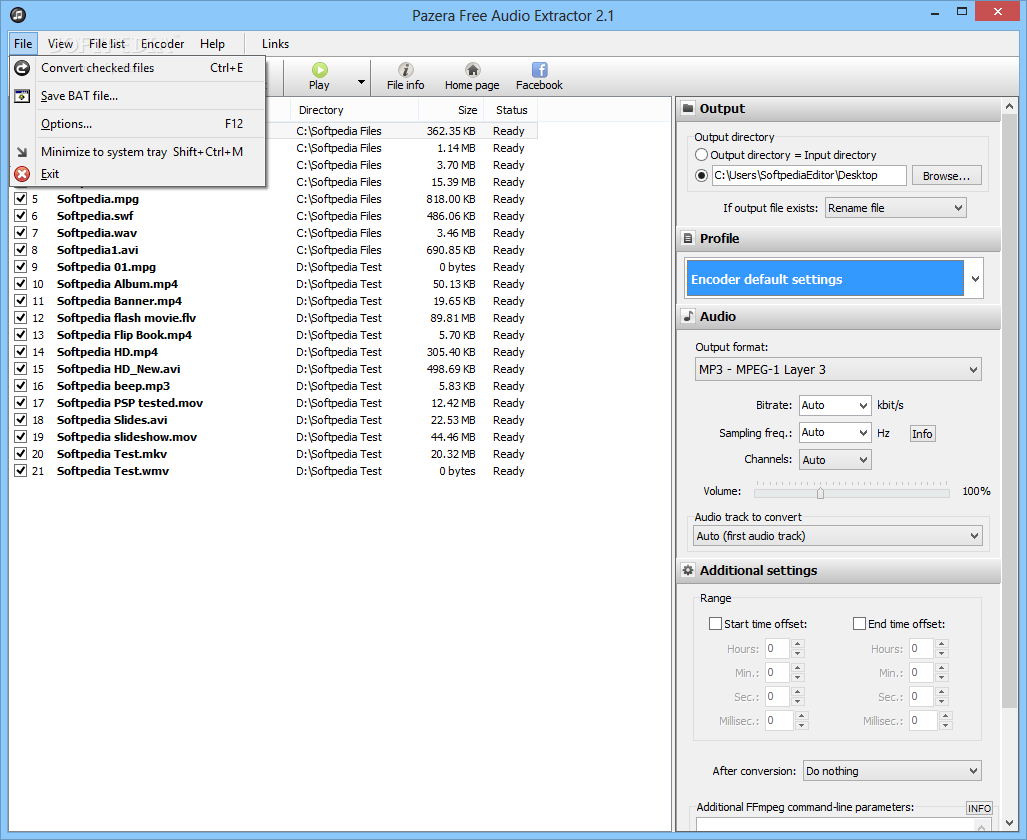Open the Links menu
The width and height of the screenshot is (1027, 840).
click(275, 44)
